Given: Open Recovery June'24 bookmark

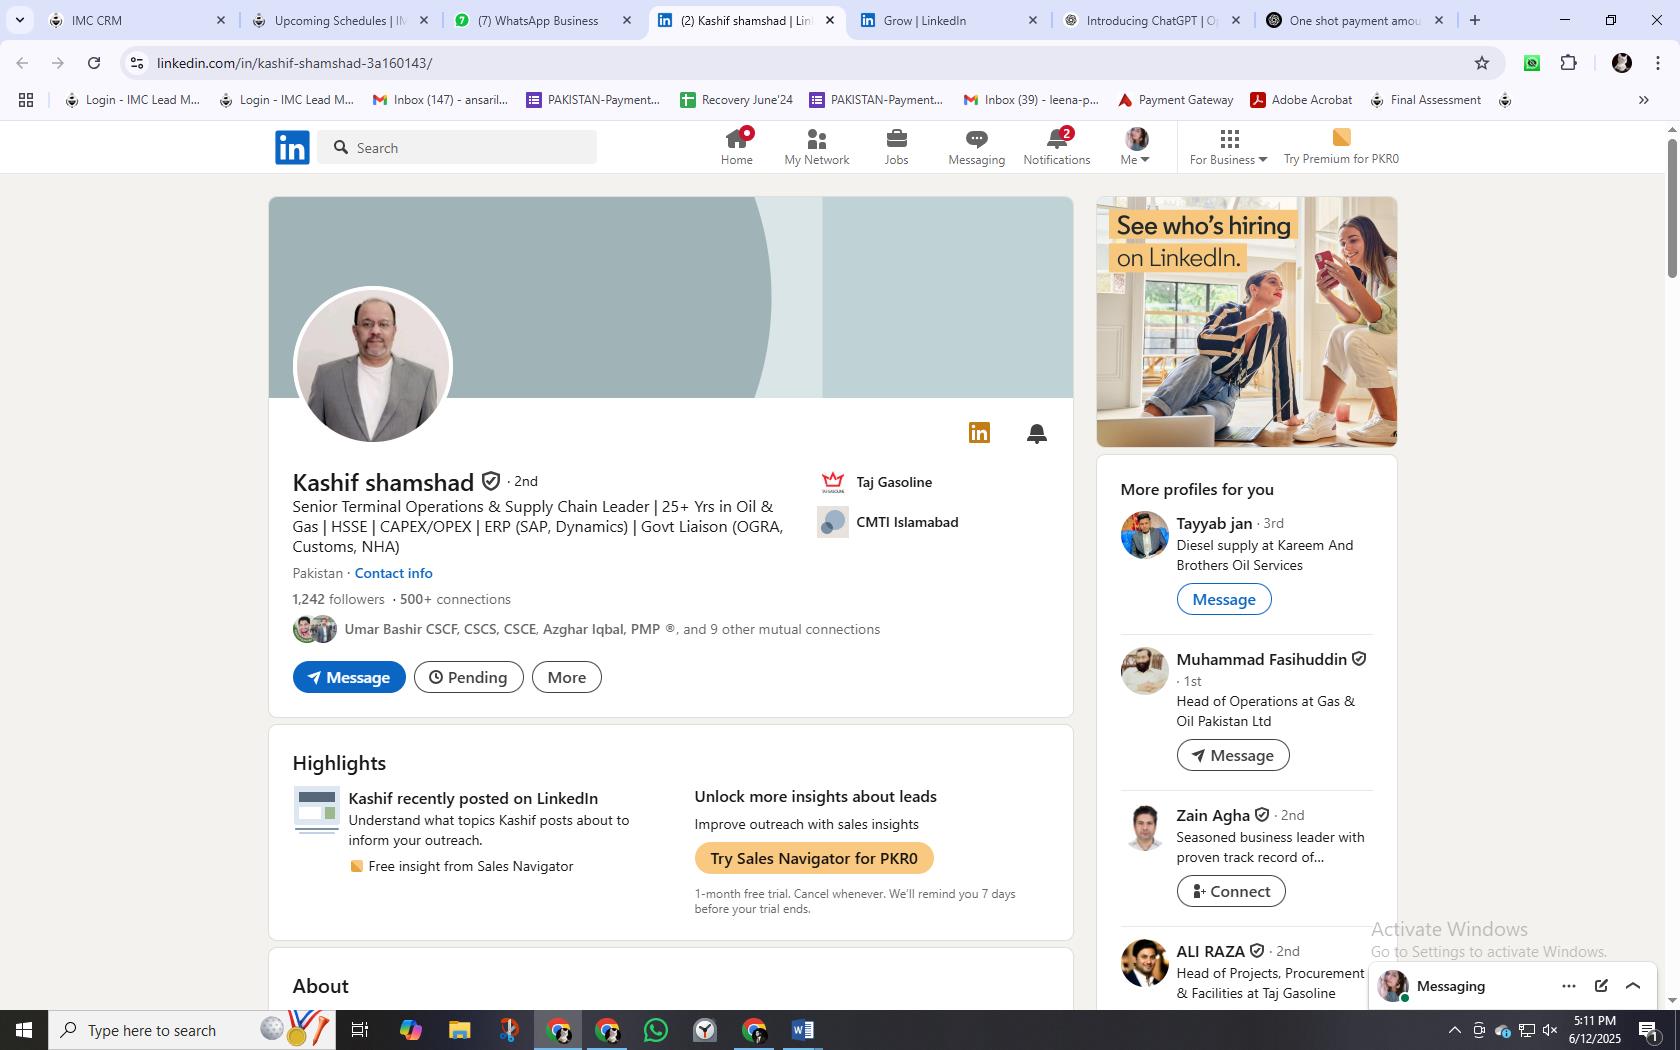Looking at the screenshot, I should coord(736,100).
